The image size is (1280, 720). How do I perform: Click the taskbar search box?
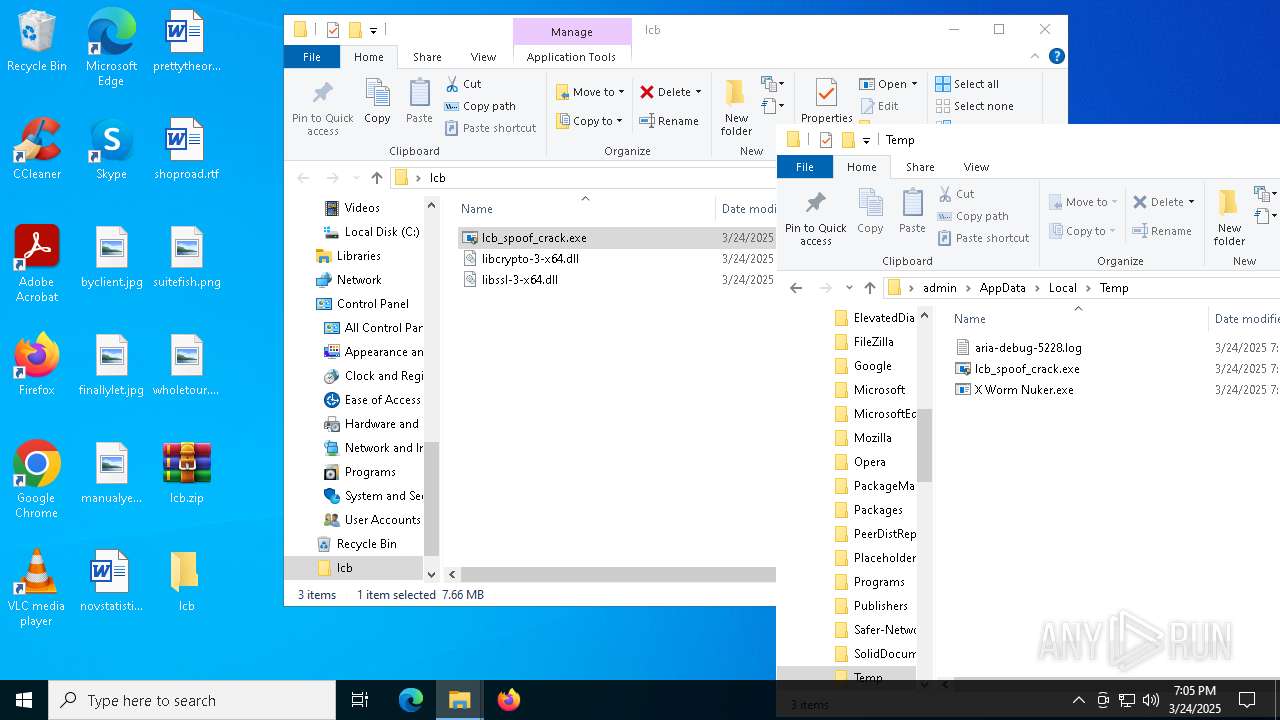click(192, 700)
